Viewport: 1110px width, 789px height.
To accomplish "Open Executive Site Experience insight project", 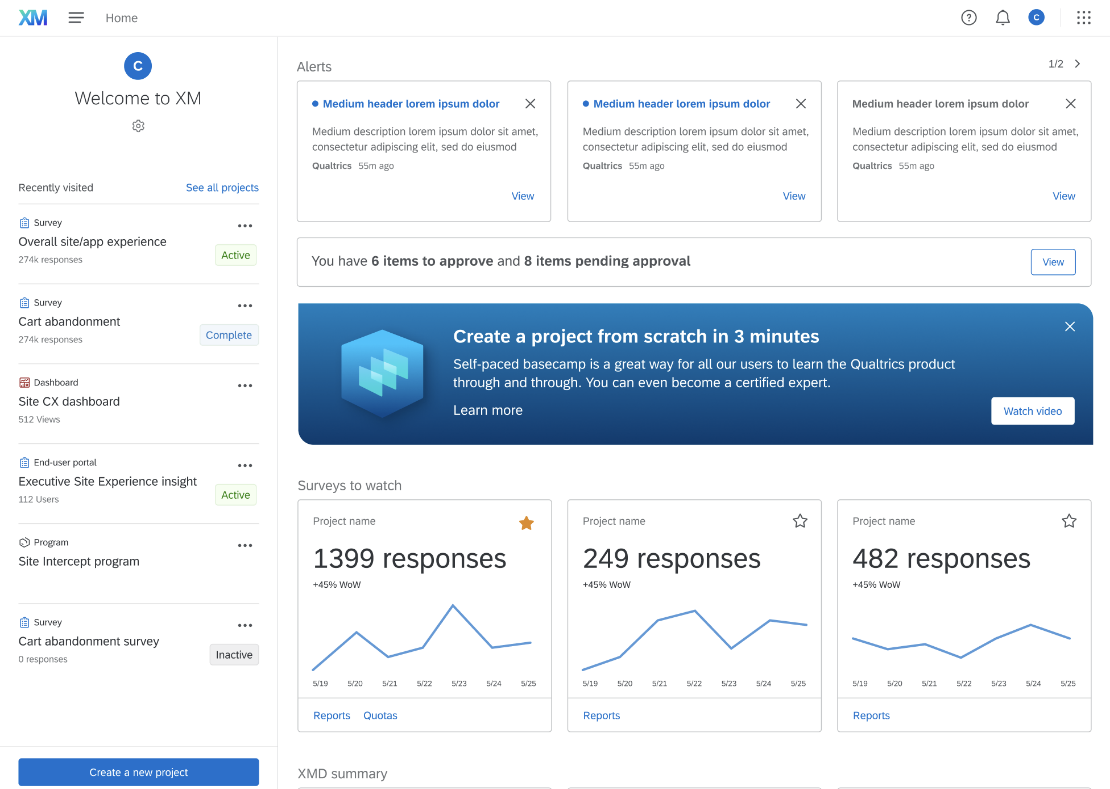I will (x=108, y=481).
